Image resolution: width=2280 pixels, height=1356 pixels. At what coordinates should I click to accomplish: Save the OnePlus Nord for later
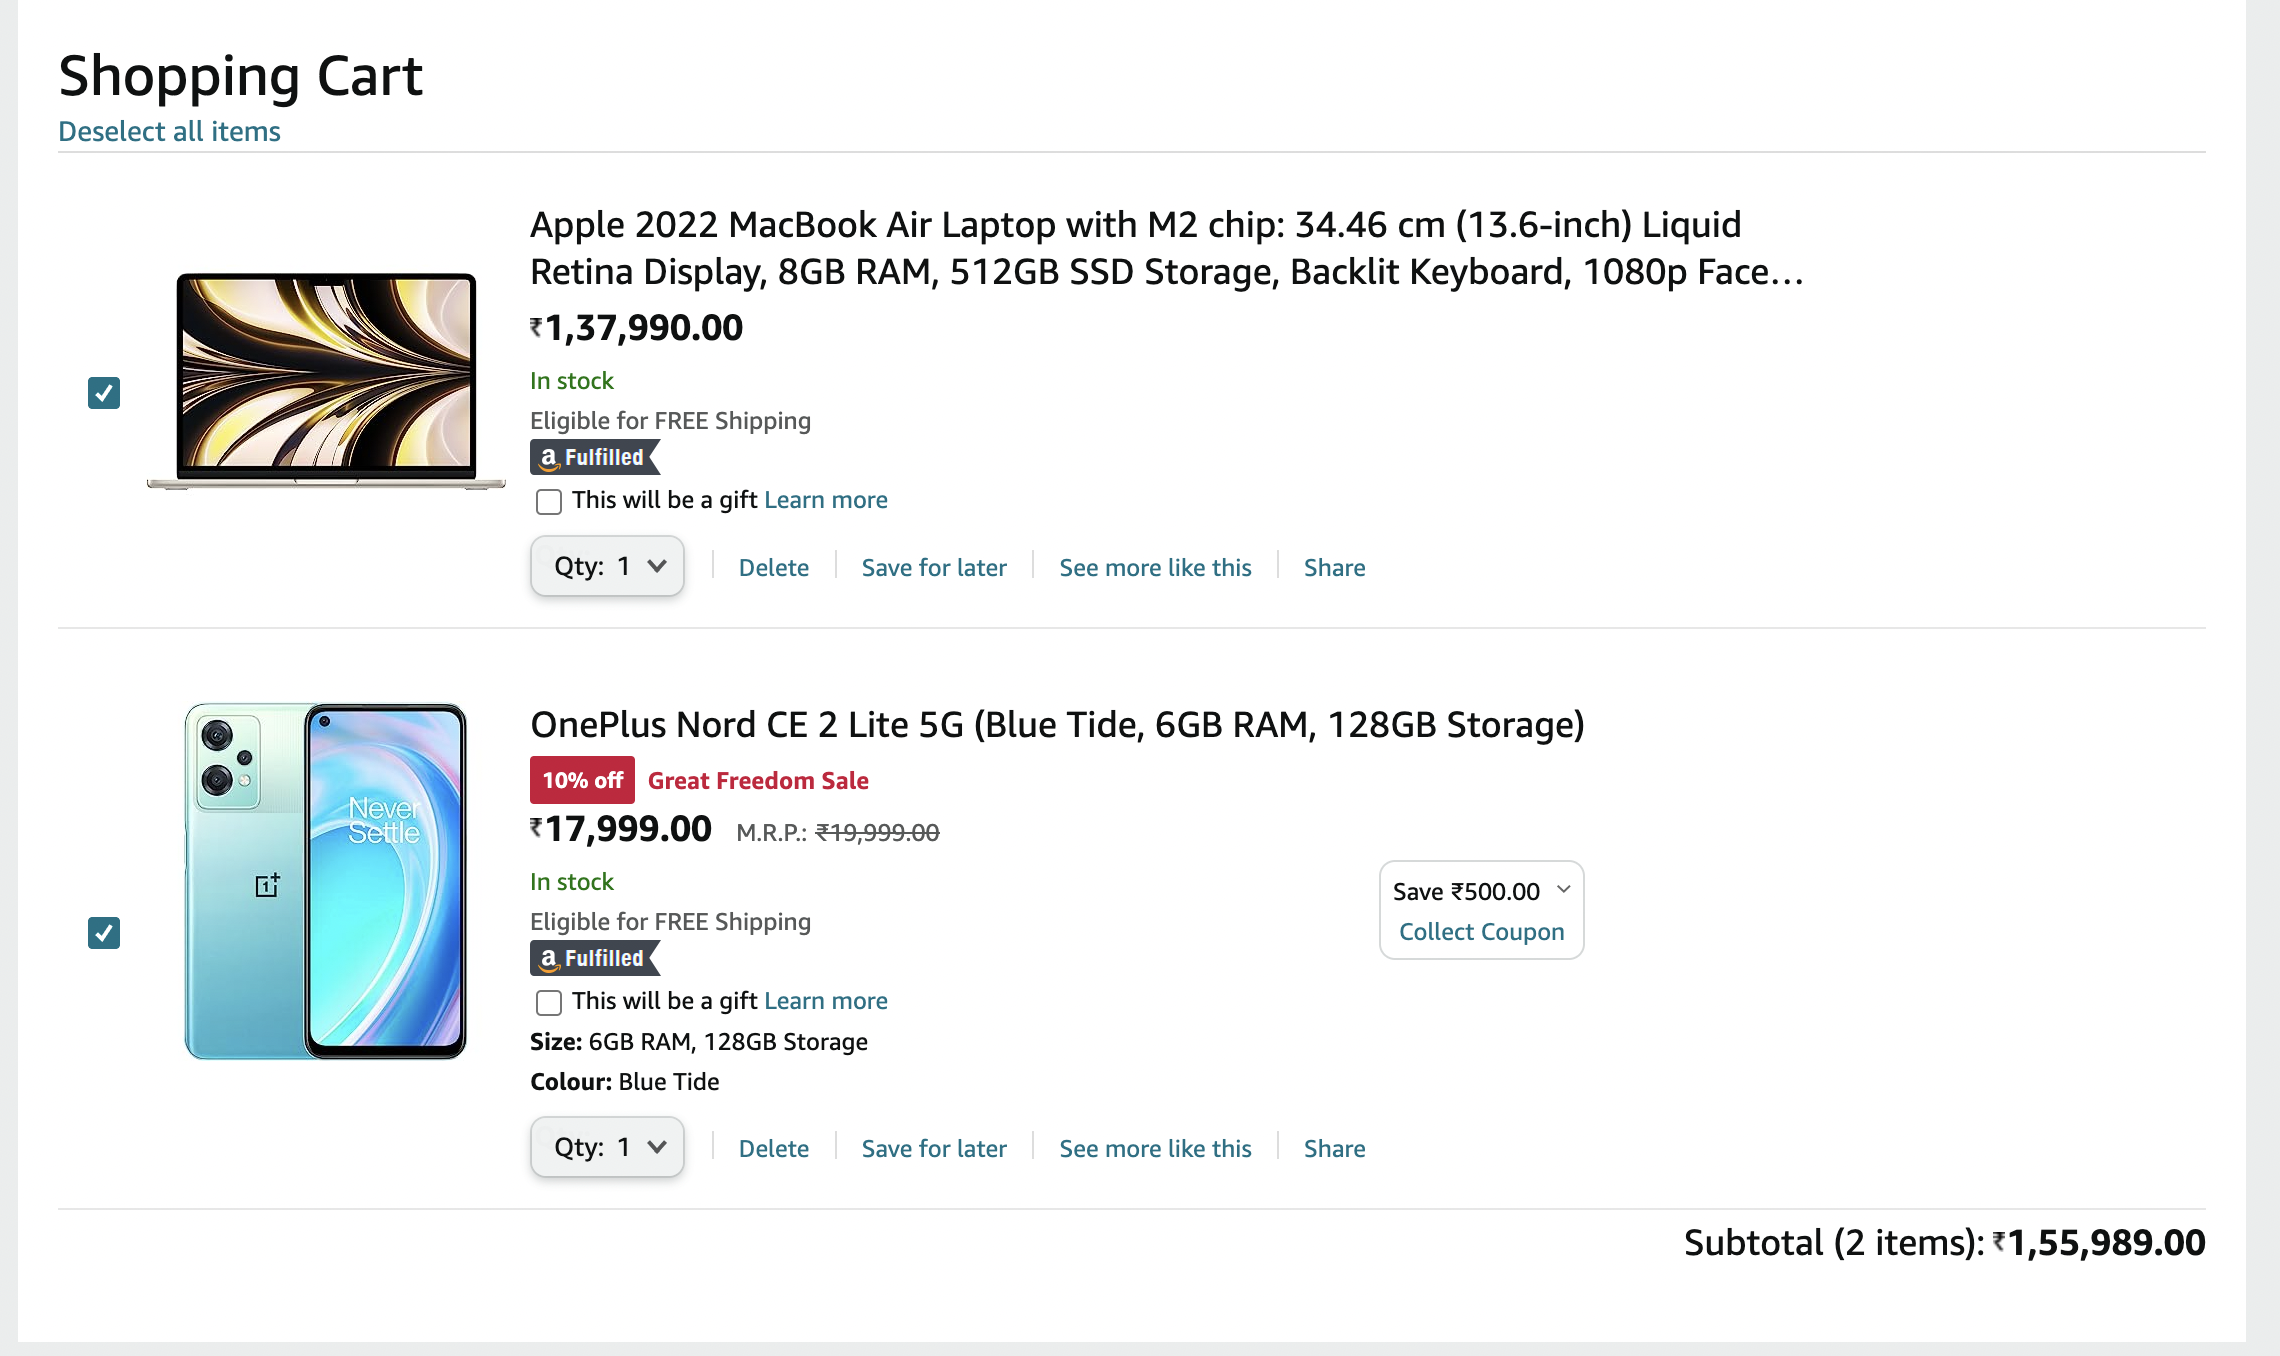click(x=934, y=1149)
